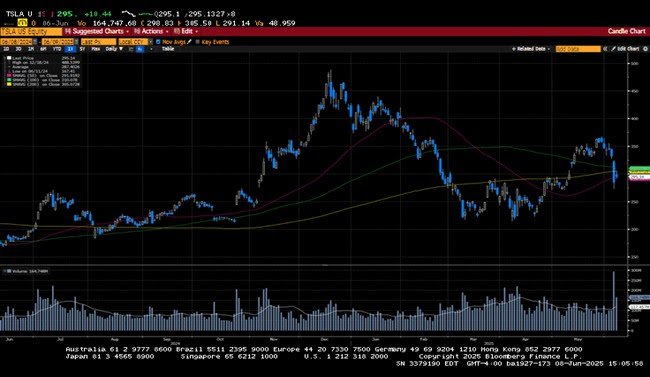Select the 1D time range
This screenshot has width=650, height=377.
pos(6,49)
